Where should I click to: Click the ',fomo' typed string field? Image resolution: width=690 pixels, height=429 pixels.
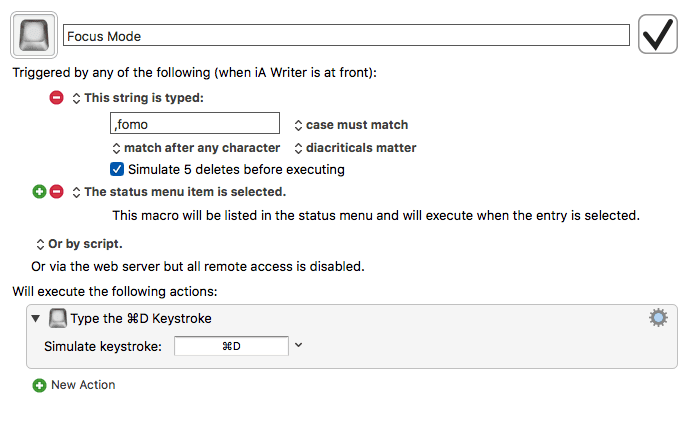(195, 123)
